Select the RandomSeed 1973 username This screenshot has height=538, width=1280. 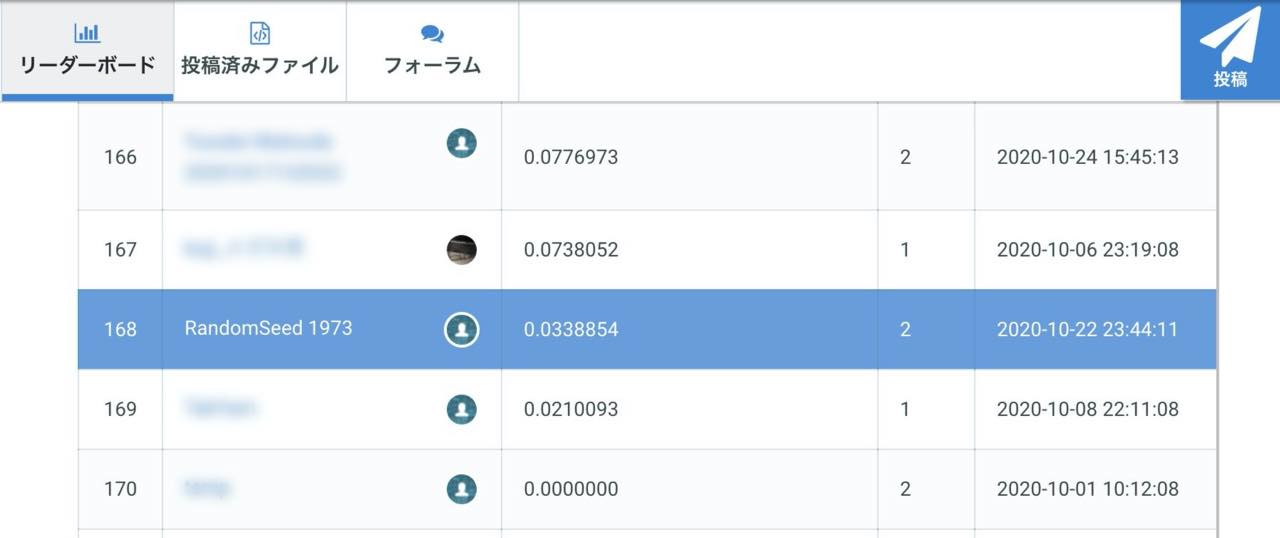coord(268,328)
